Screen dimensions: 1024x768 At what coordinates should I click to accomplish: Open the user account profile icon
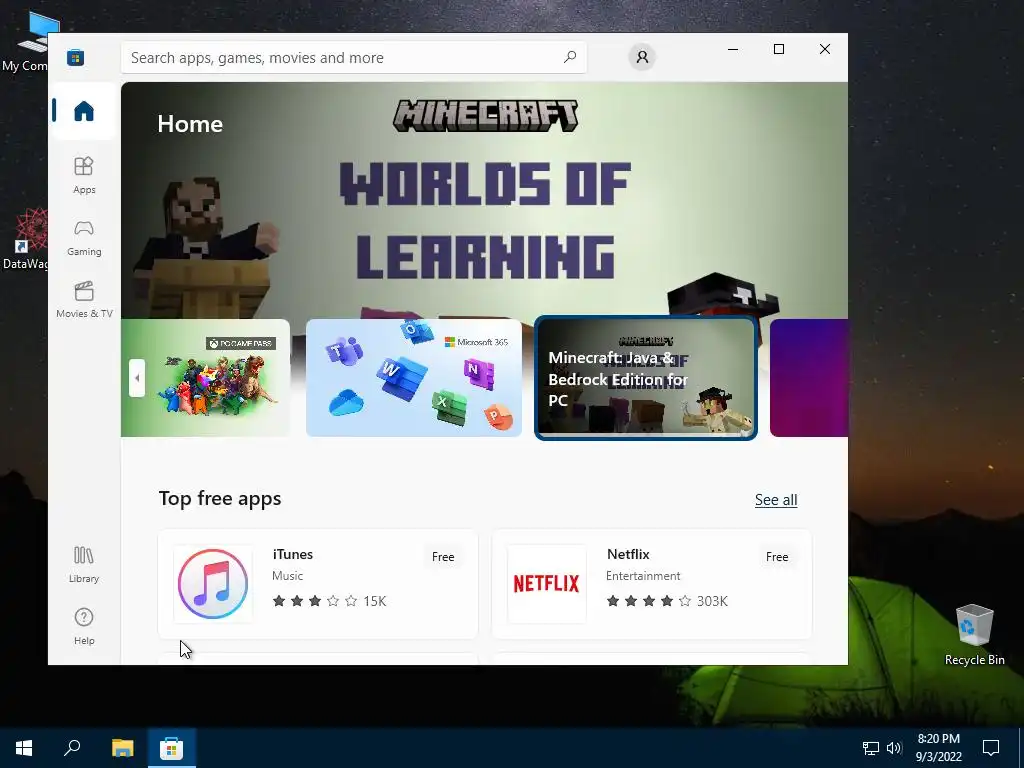coord(642,57)
